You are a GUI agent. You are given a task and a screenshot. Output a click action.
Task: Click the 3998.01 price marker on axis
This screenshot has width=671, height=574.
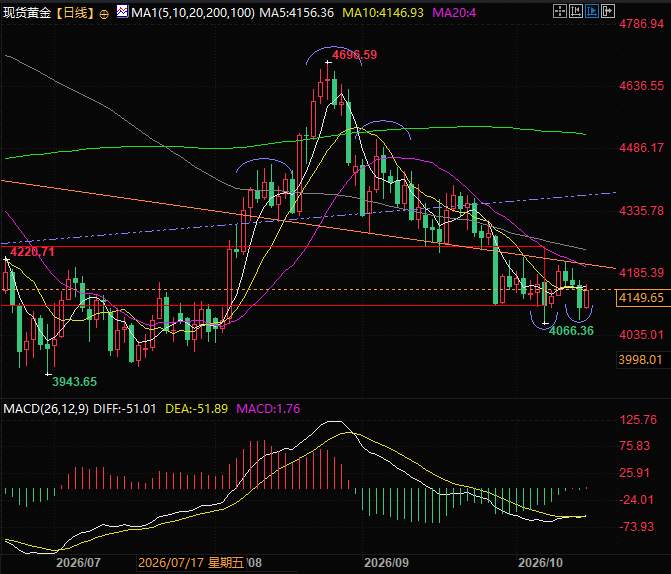[641, 360]
